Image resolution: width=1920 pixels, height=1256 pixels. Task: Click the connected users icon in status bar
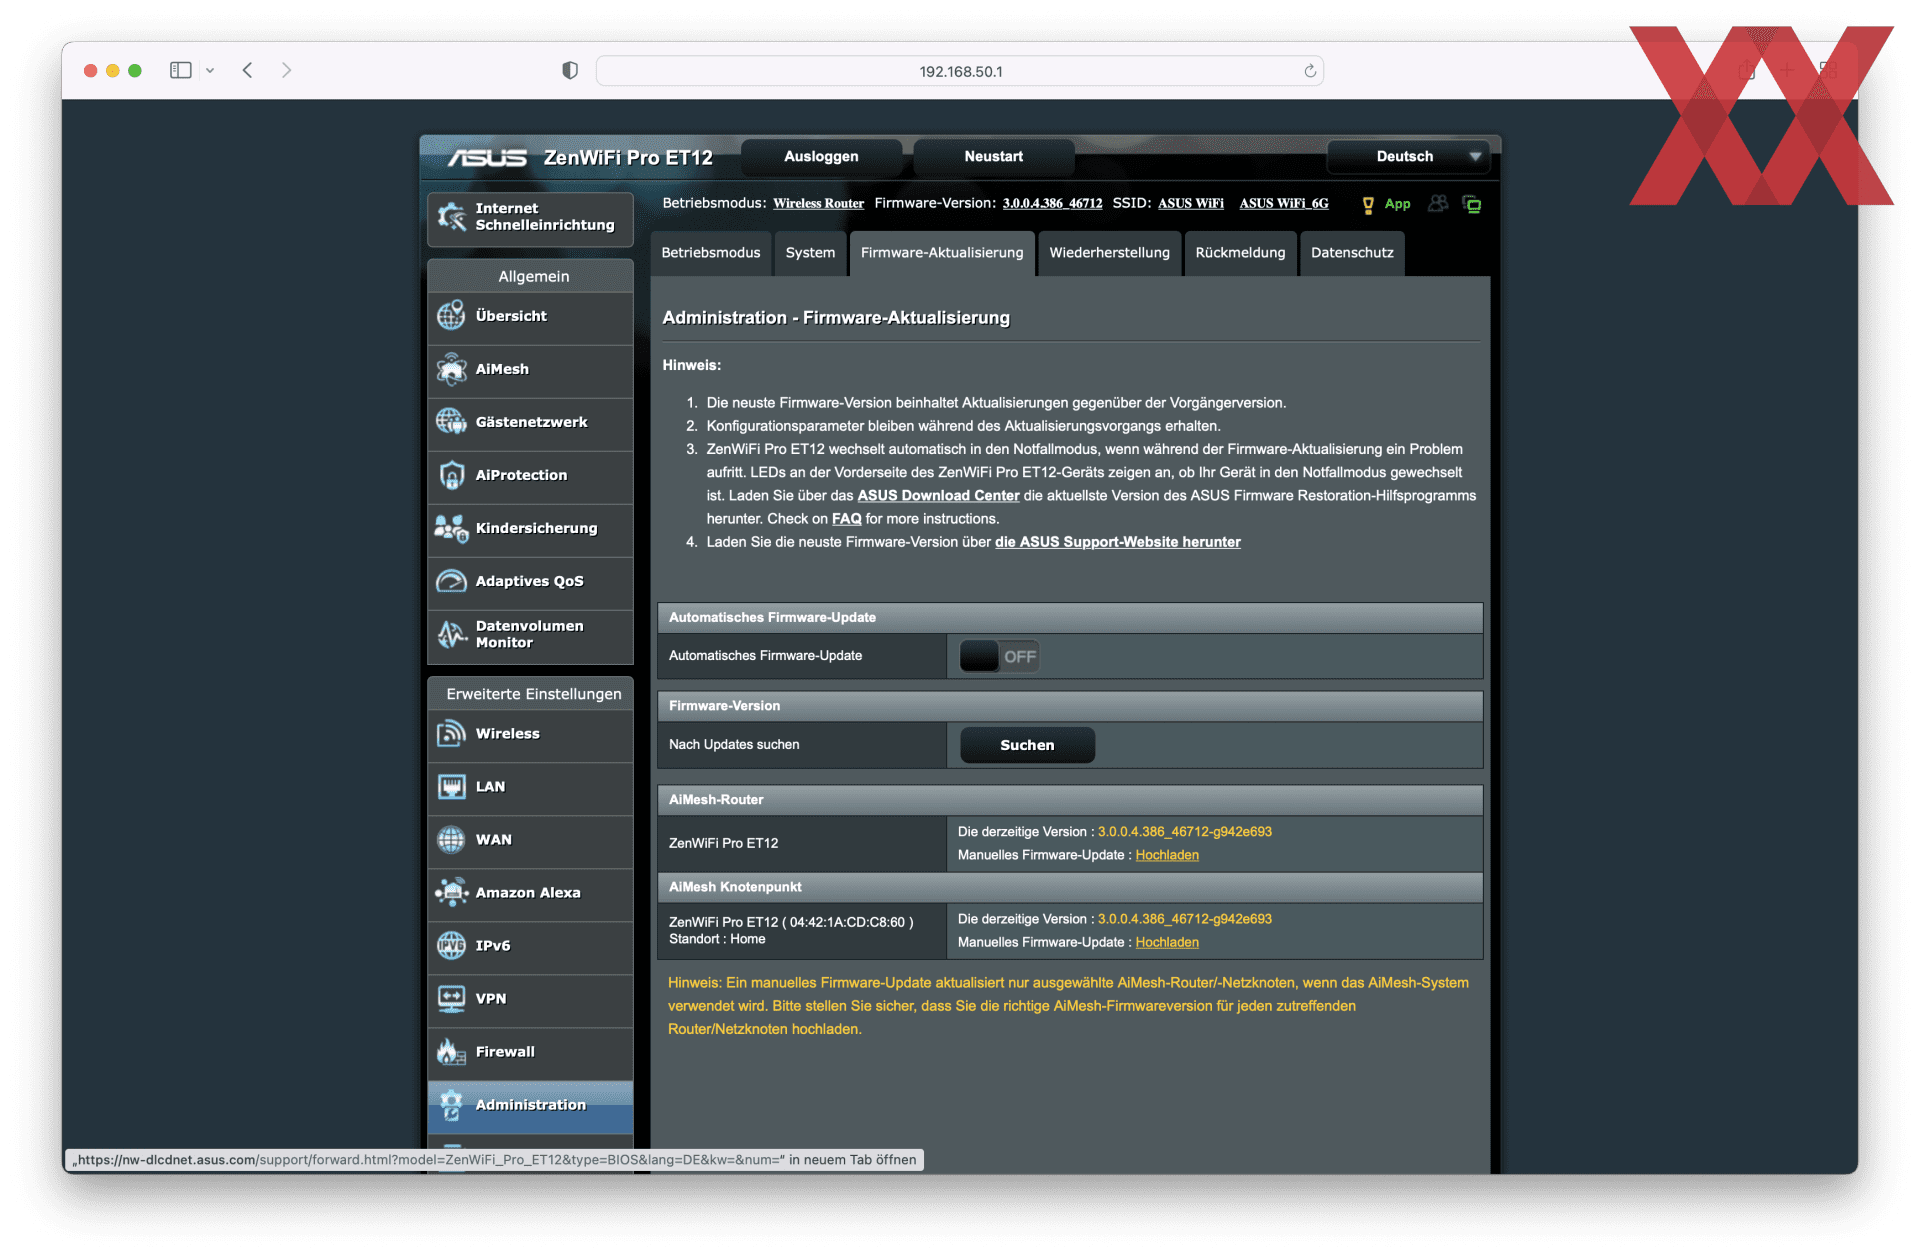1438,204
